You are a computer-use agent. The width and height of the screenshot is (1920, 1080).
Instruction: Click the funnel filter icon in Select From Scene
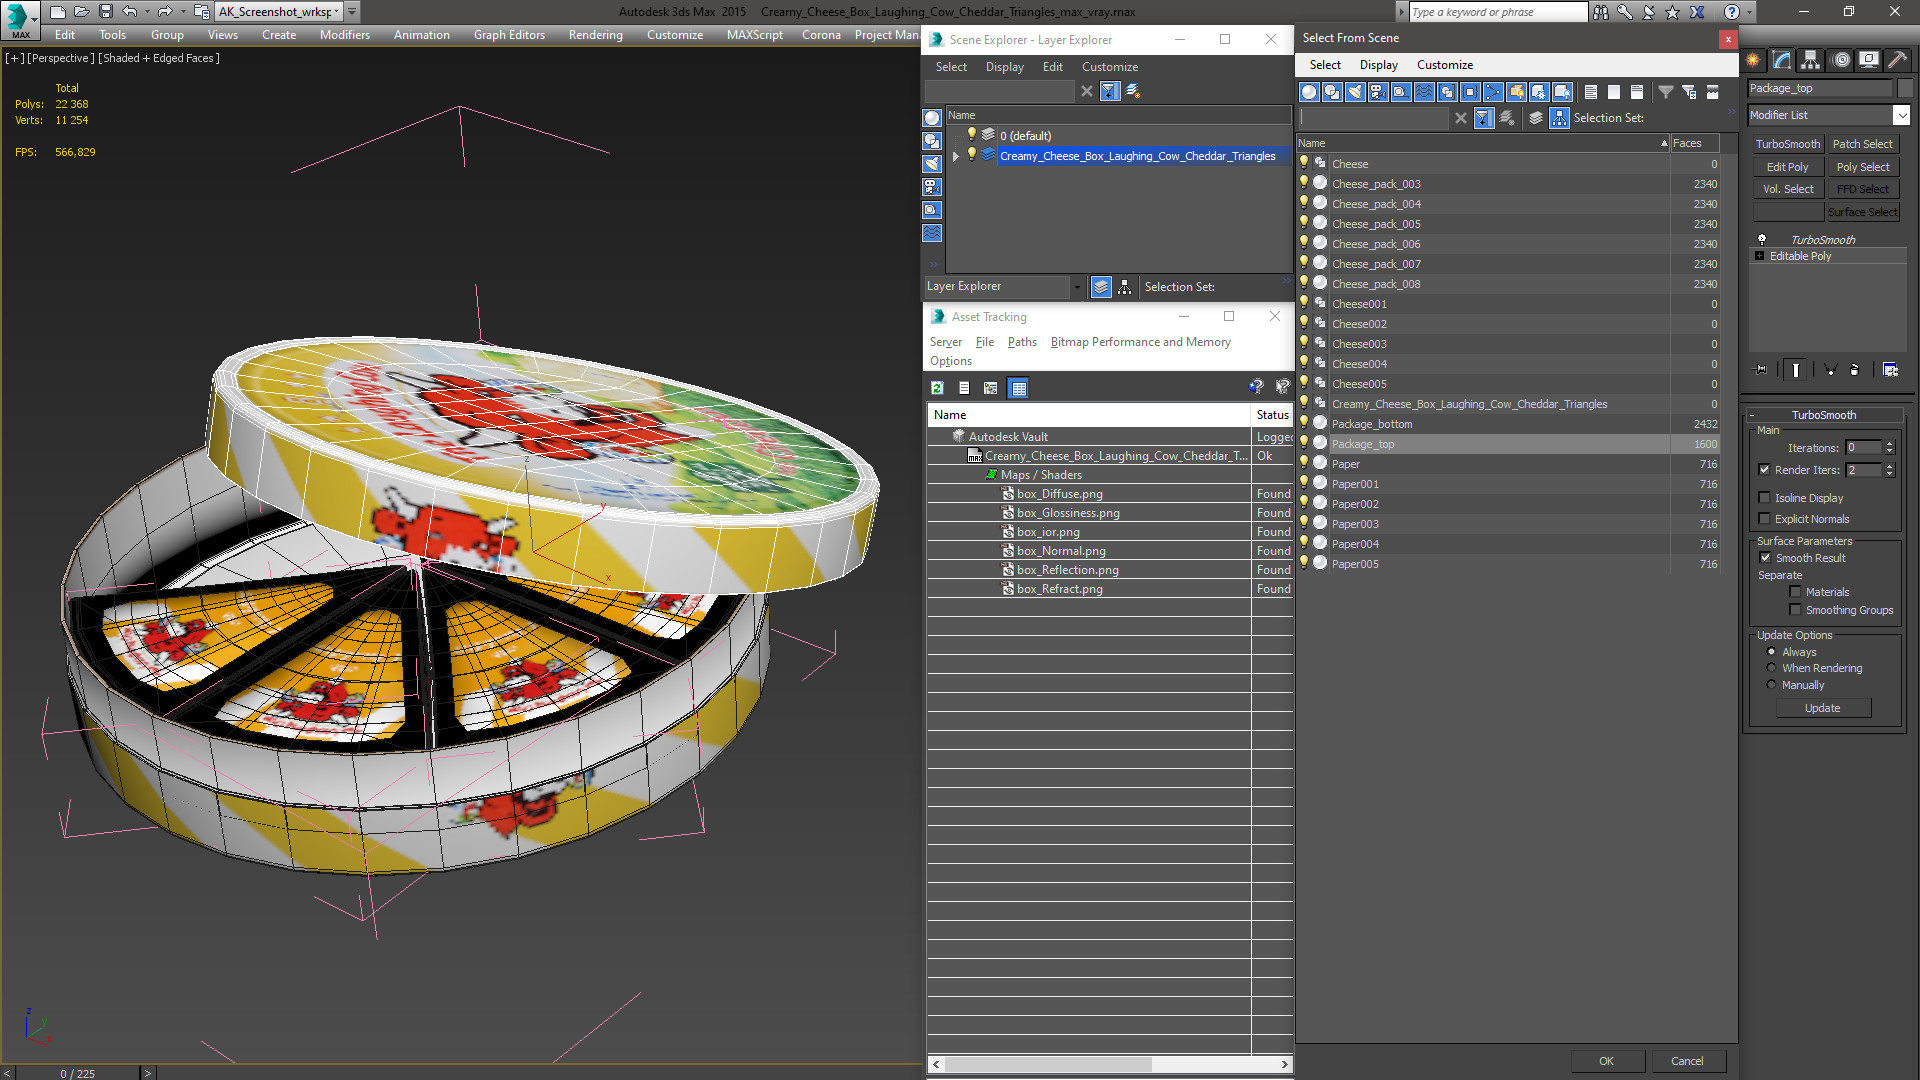pos(1666,92)
